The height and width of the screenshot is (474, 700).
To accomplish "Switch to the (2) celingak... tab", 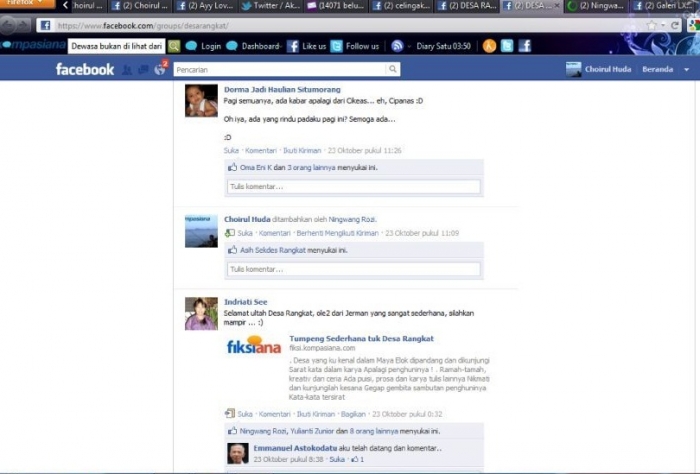I will (x=401, y=6).
